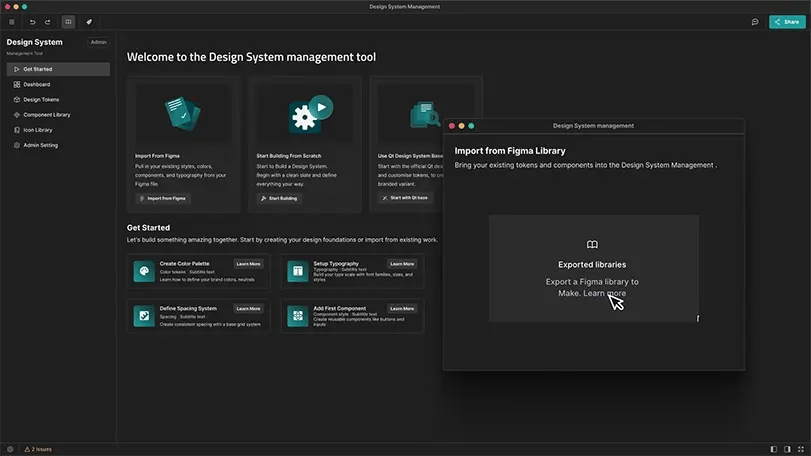Click the rocket launch toolbar icon
Screen dimensions: 811x456
click(x=89, y=22)
